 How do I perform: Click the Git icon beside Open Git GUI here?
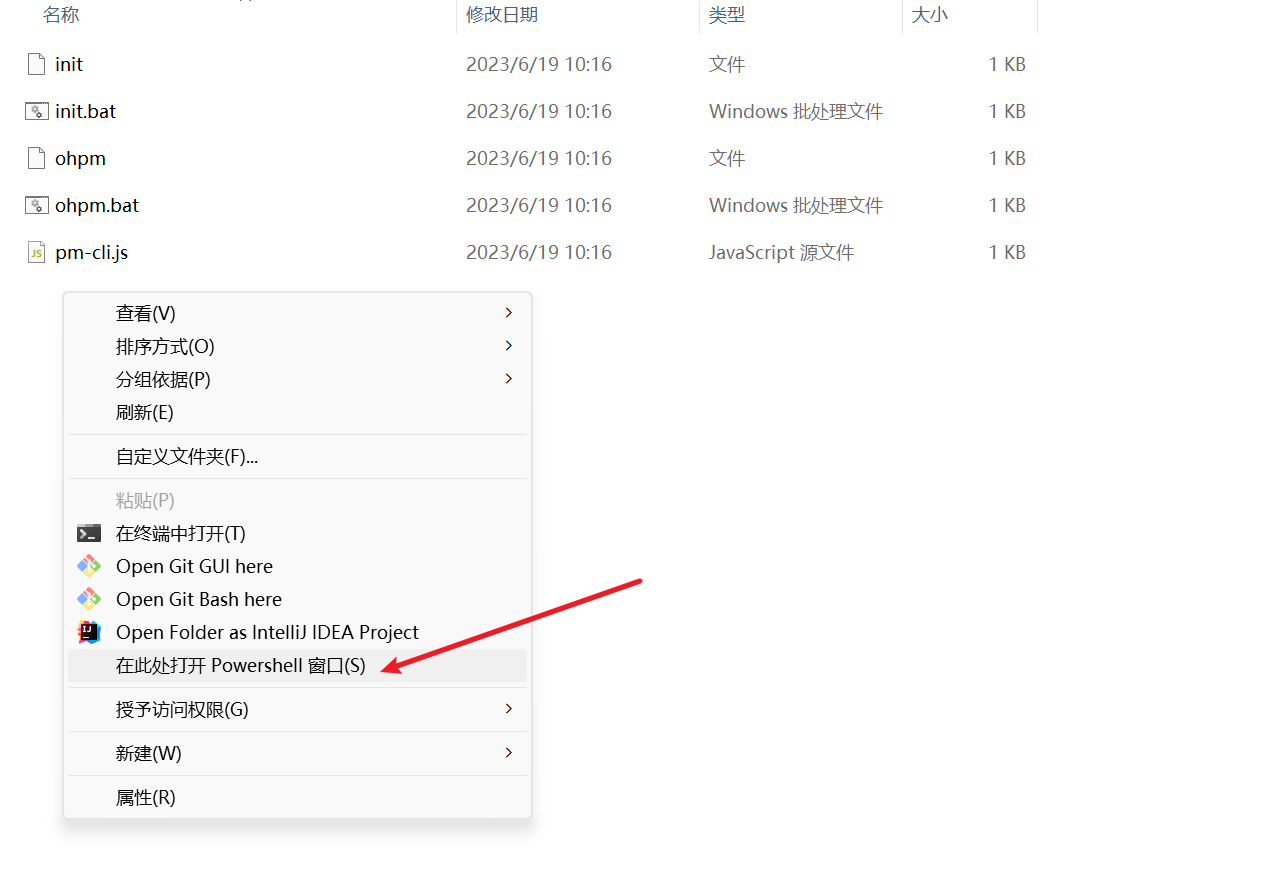pyautogui.click(x=89, y=566)
